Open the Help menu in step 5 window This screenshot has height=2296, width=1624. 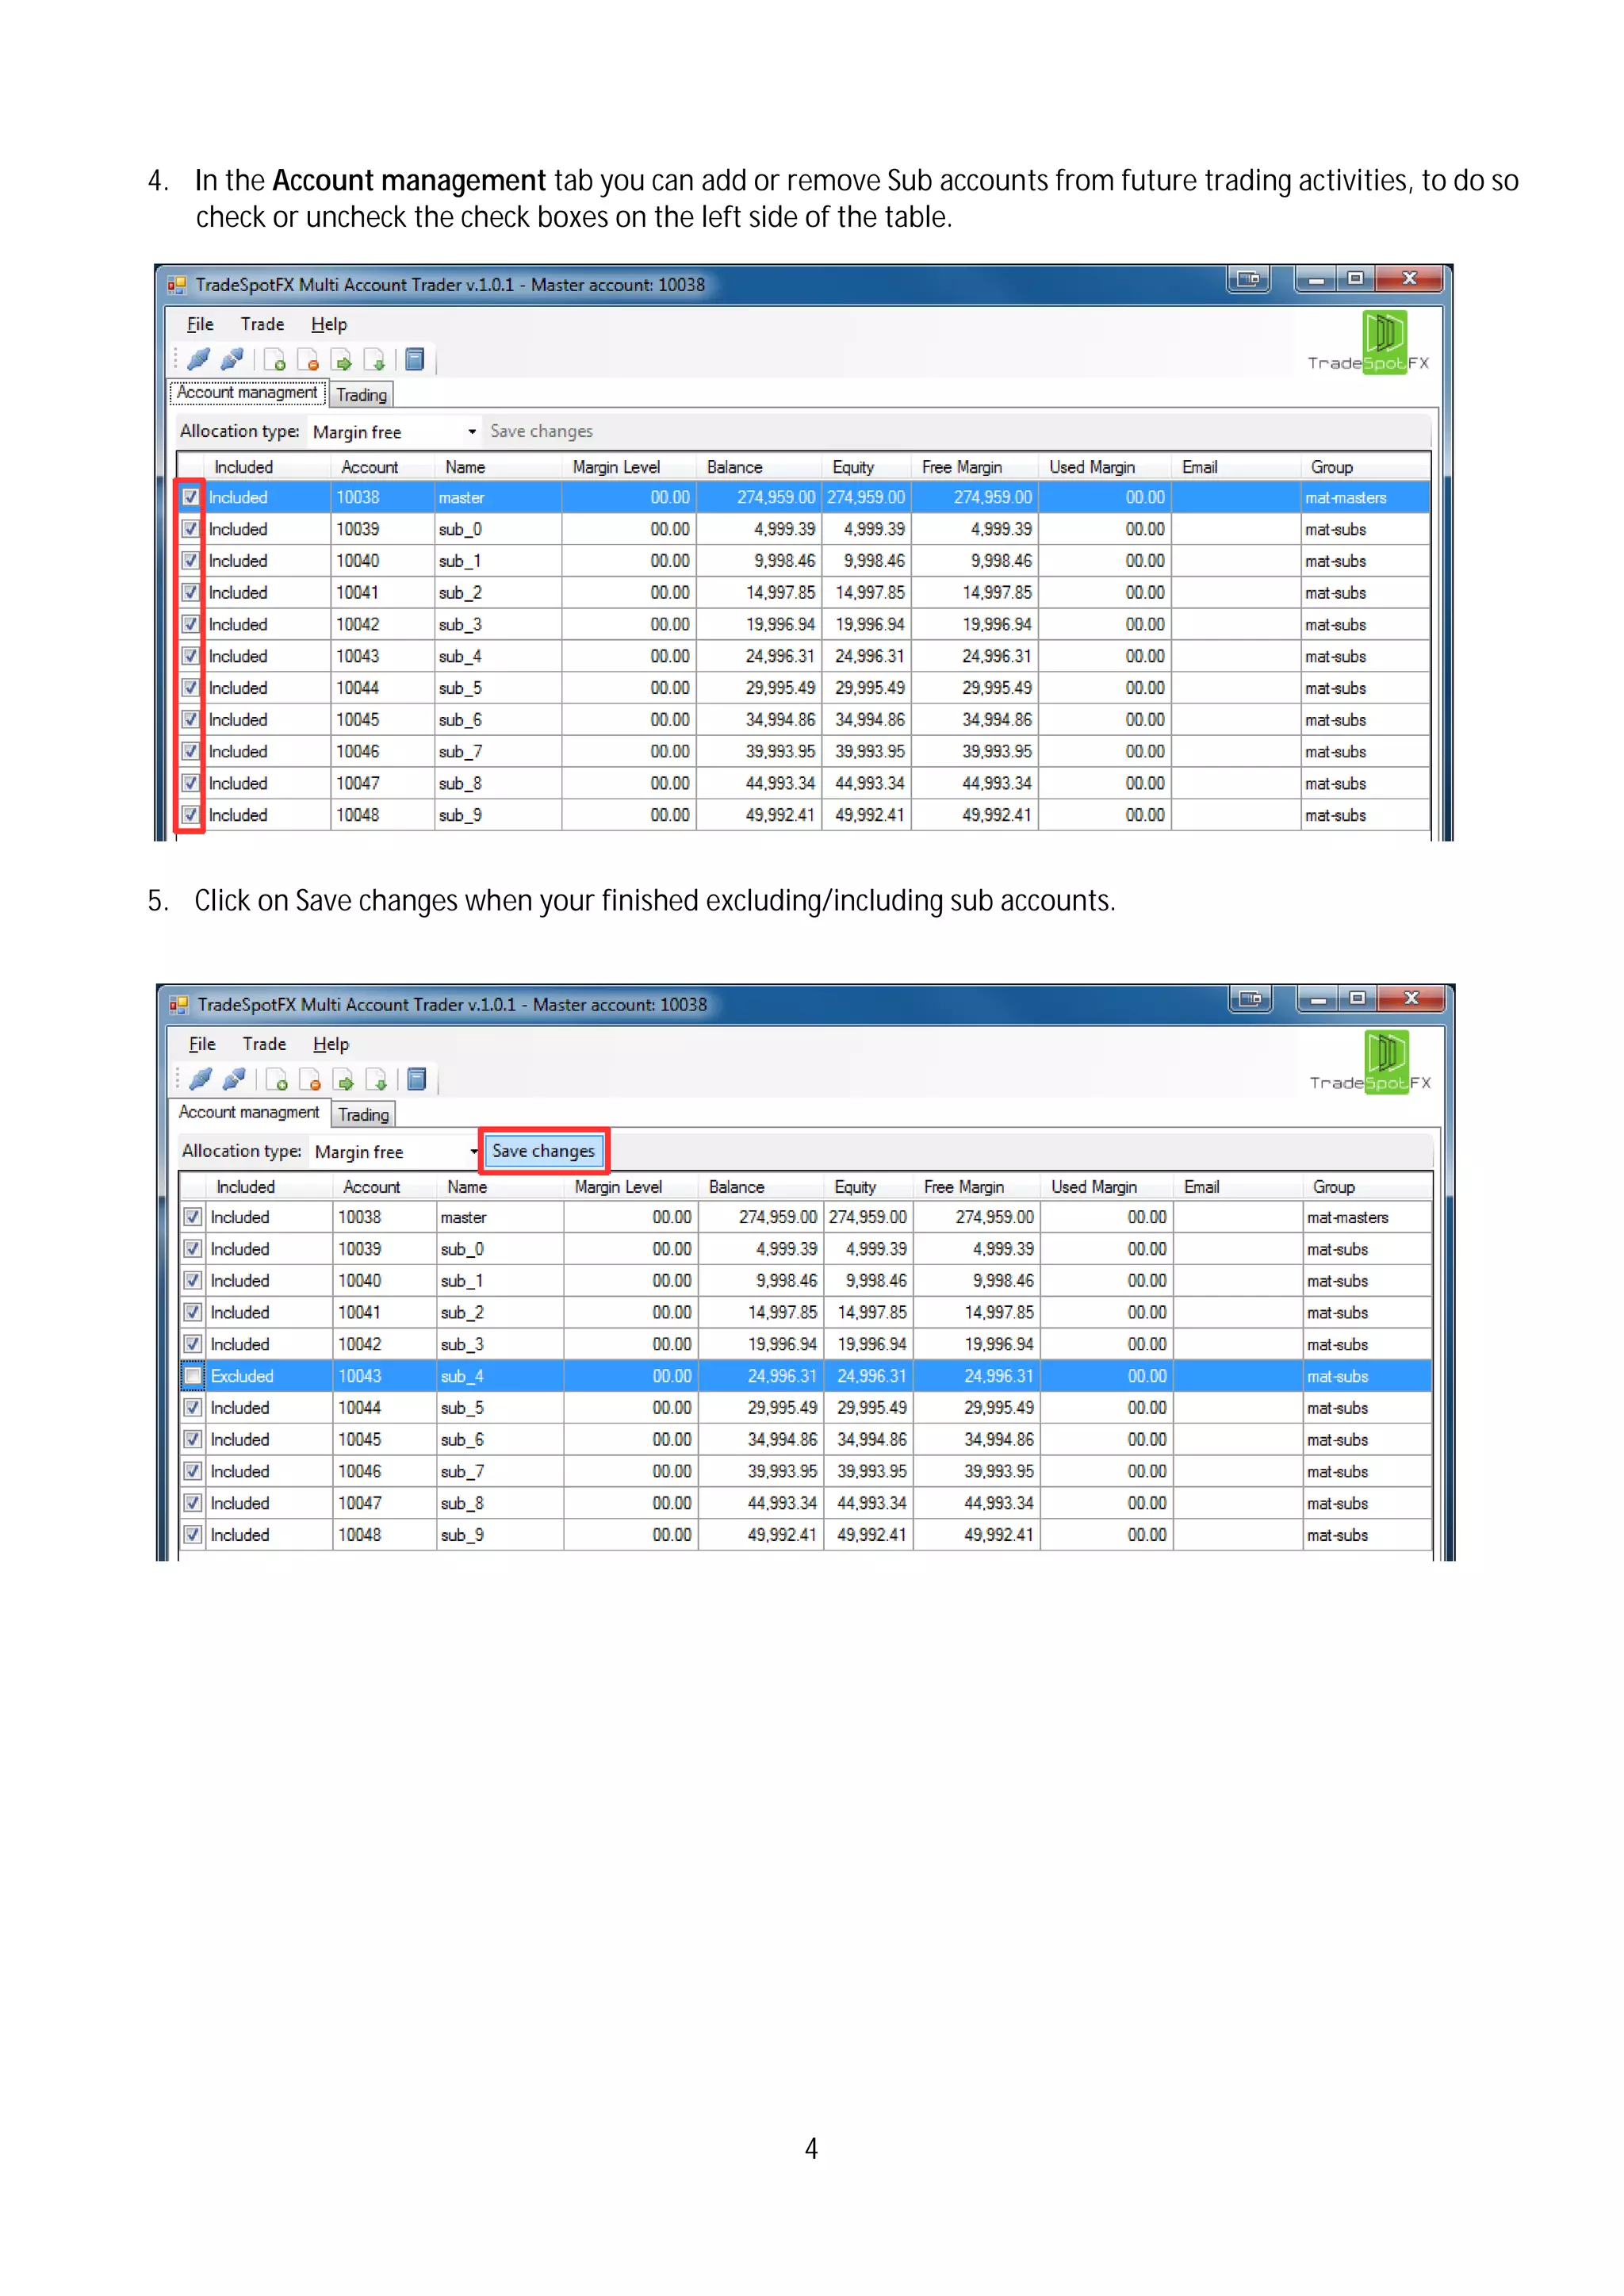coord(330,1044)
